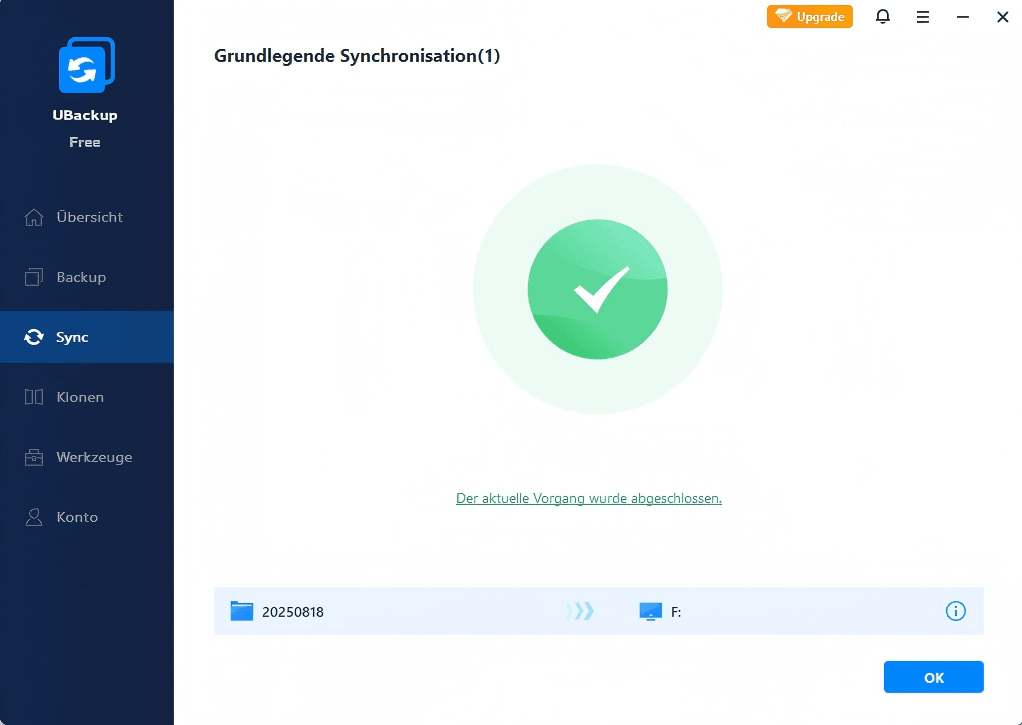Screen dimensions: 1022x725
Task: Select the 20250818 source folder name
Action: point(293,612)
